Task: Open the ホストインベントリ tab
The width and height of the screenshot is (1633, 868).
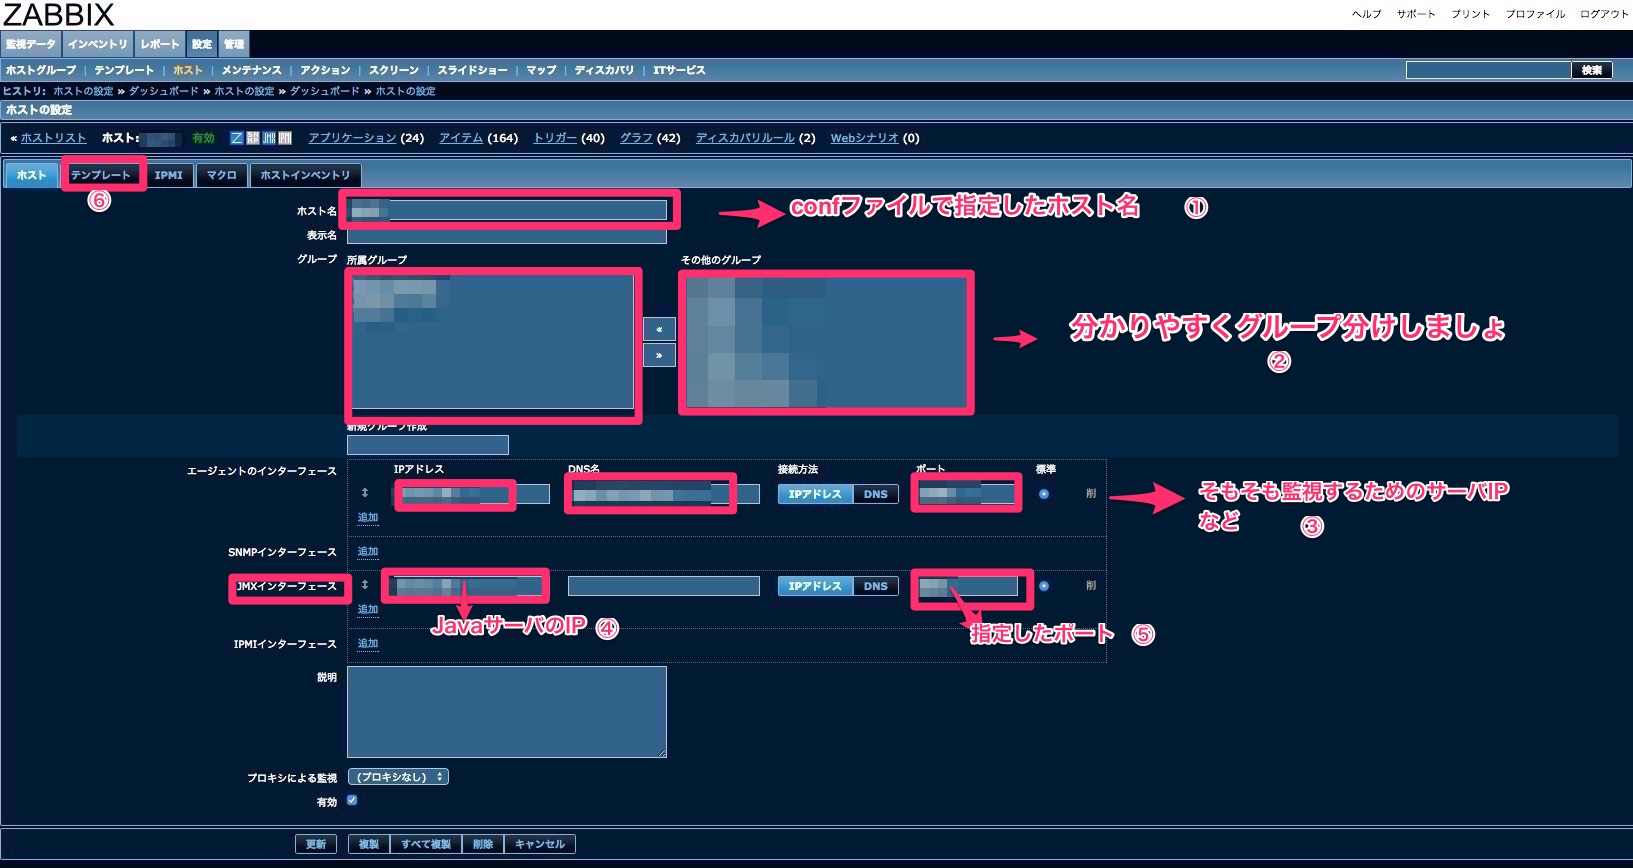Action: [x=305, y=175]
